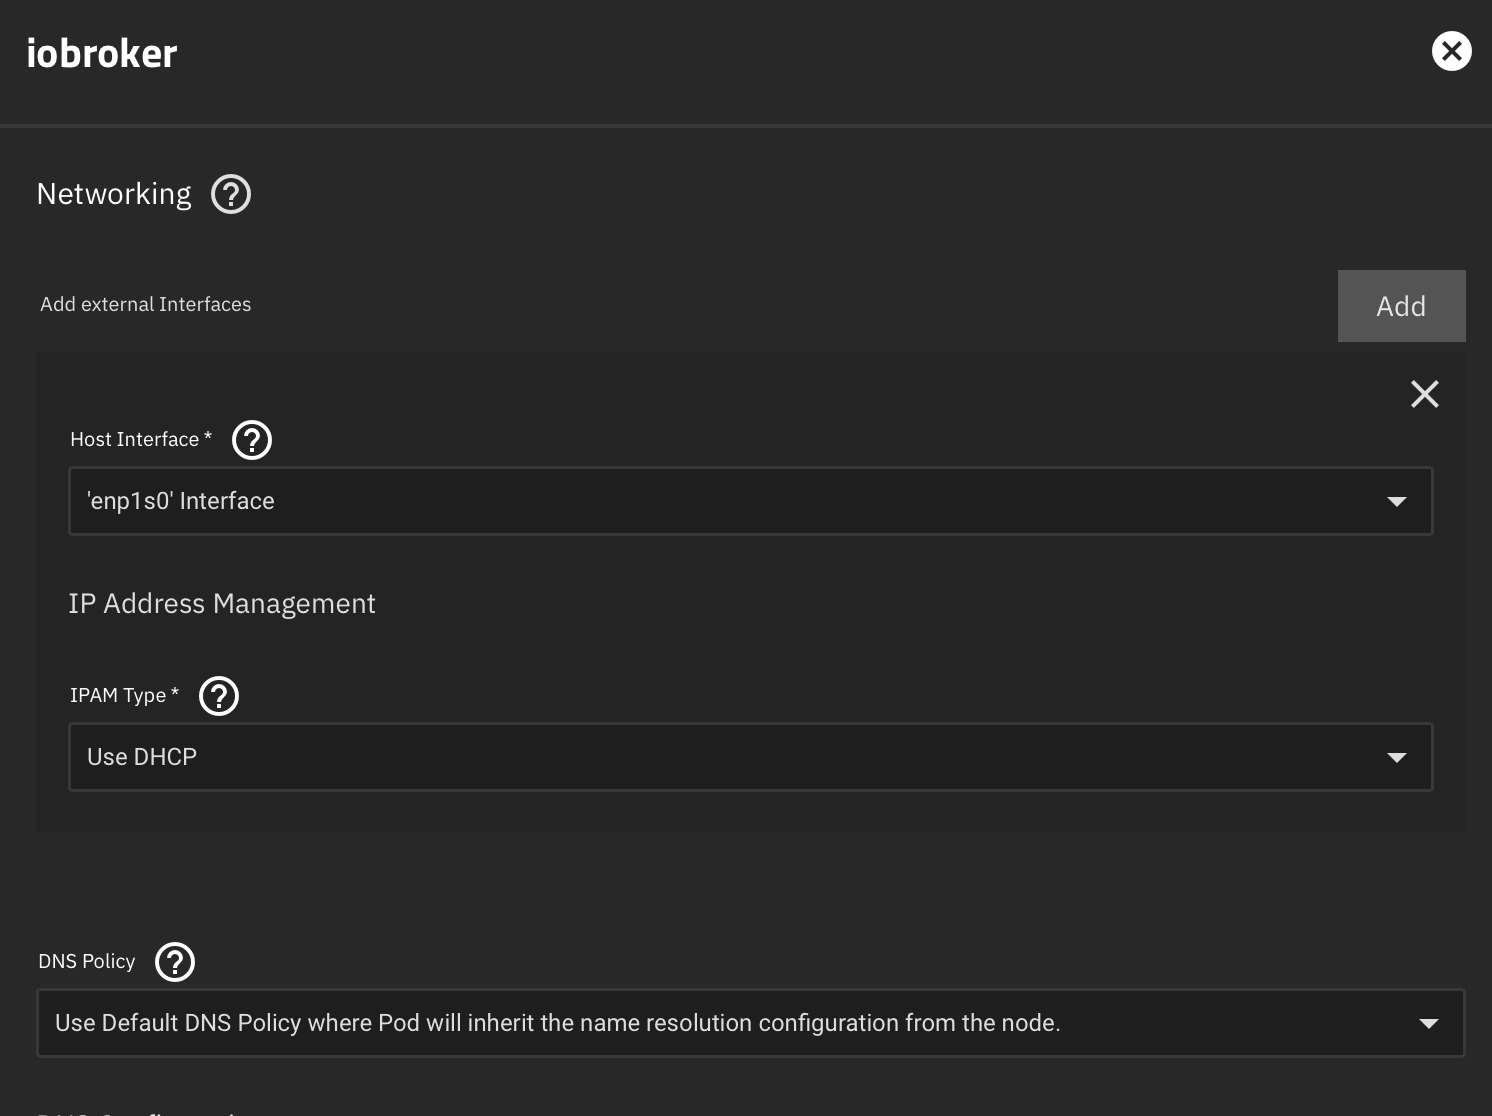
Task: Click the iobroker panel title
Action: coord(102,54)
